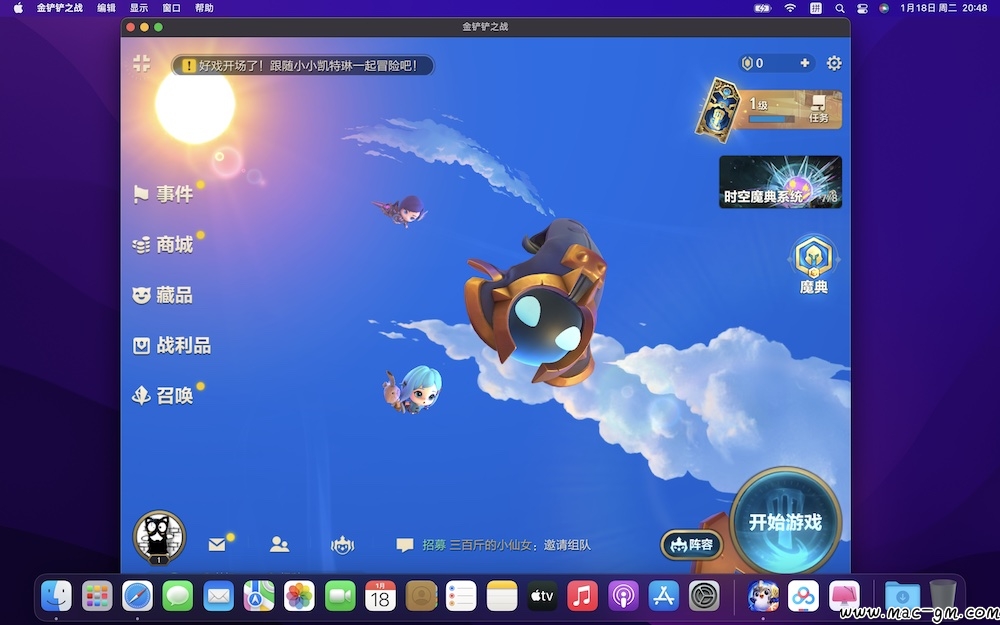Click the Wi-Fi status icon
This screenshot has width=1000, height=625.
790,8
